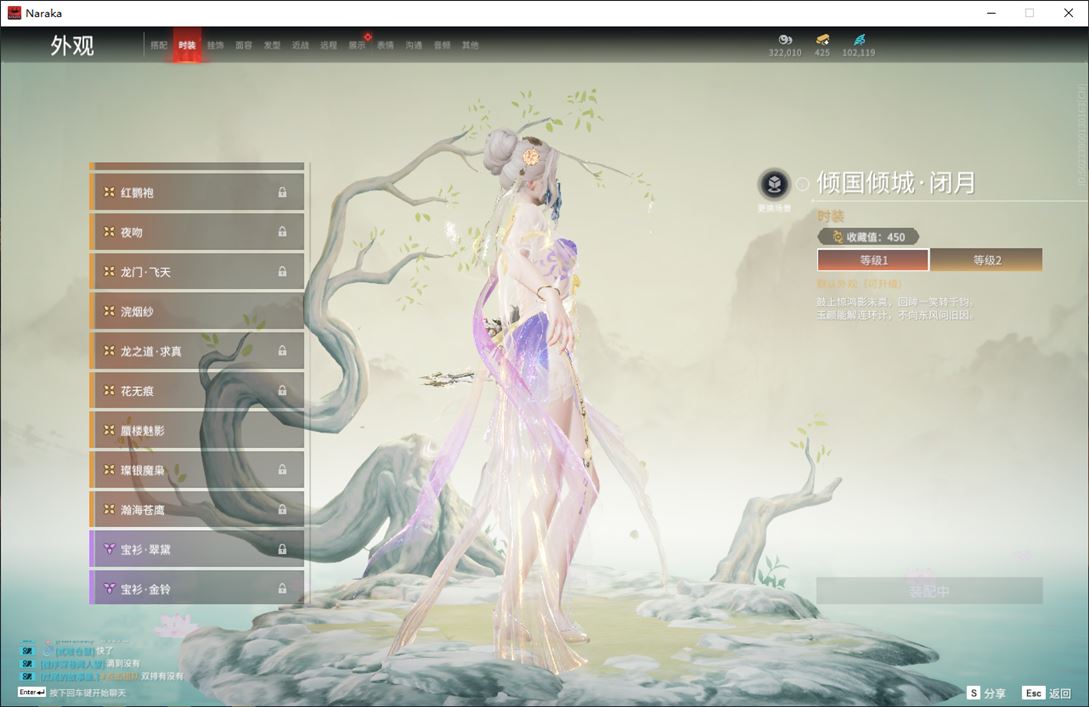Select the 龙之道·求真 outfit
The image size is (1089, 707).
(x=197, y=351)
